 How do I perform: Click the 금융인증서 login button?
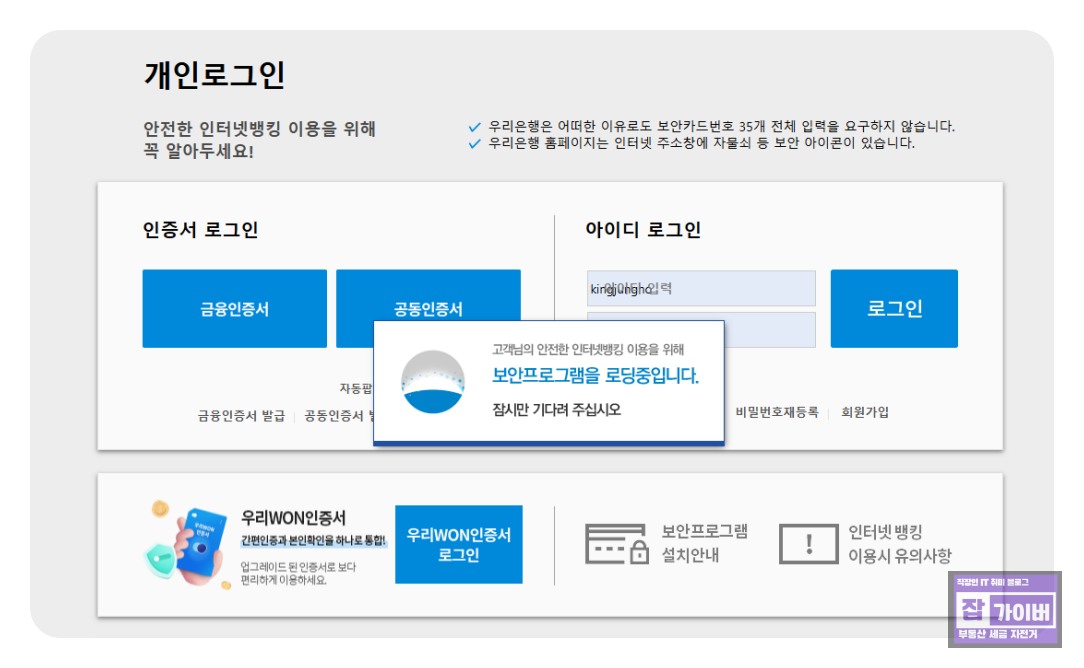[234, 308]
